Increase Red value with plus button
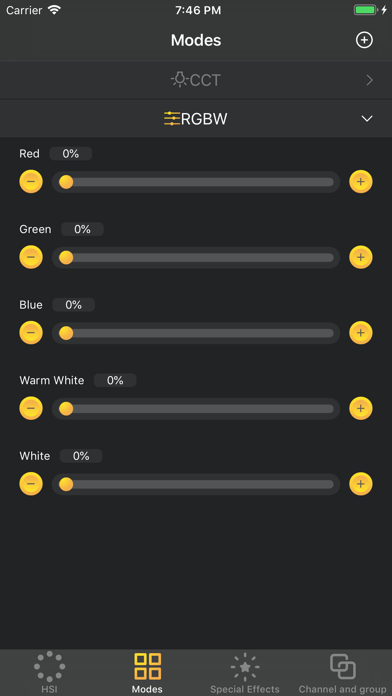Image resolution: width=392 pixels, height=696 pixels. pyautogui.click(x=360, y=182)
